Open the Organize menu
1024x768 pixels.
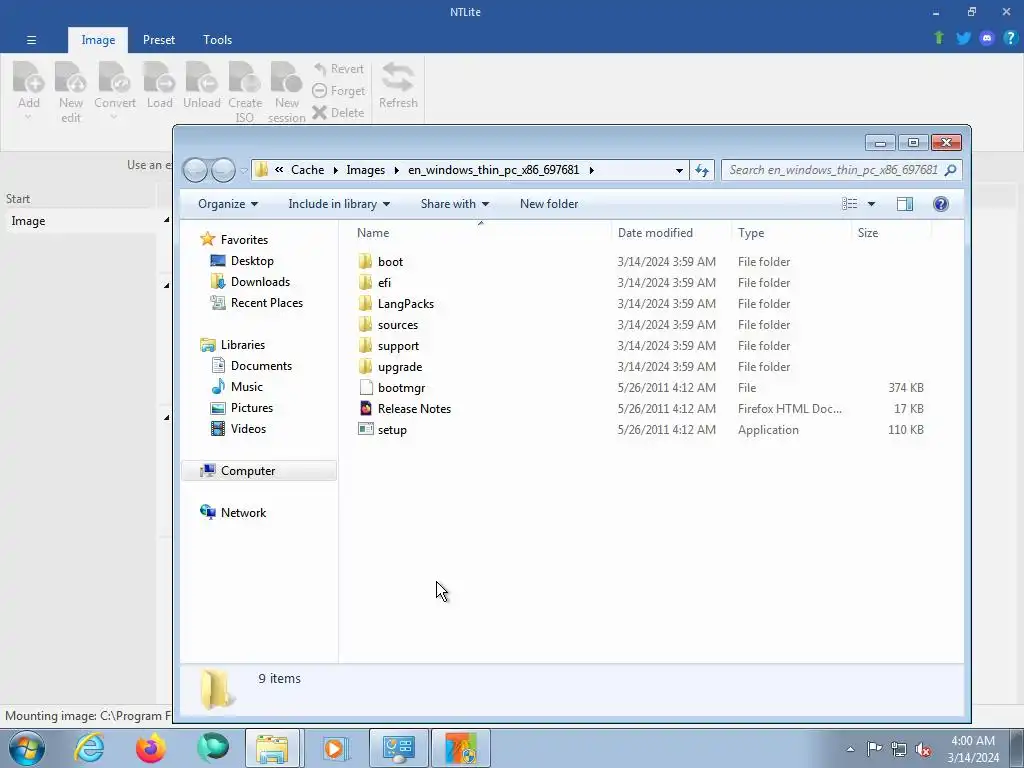click(228, 204)
